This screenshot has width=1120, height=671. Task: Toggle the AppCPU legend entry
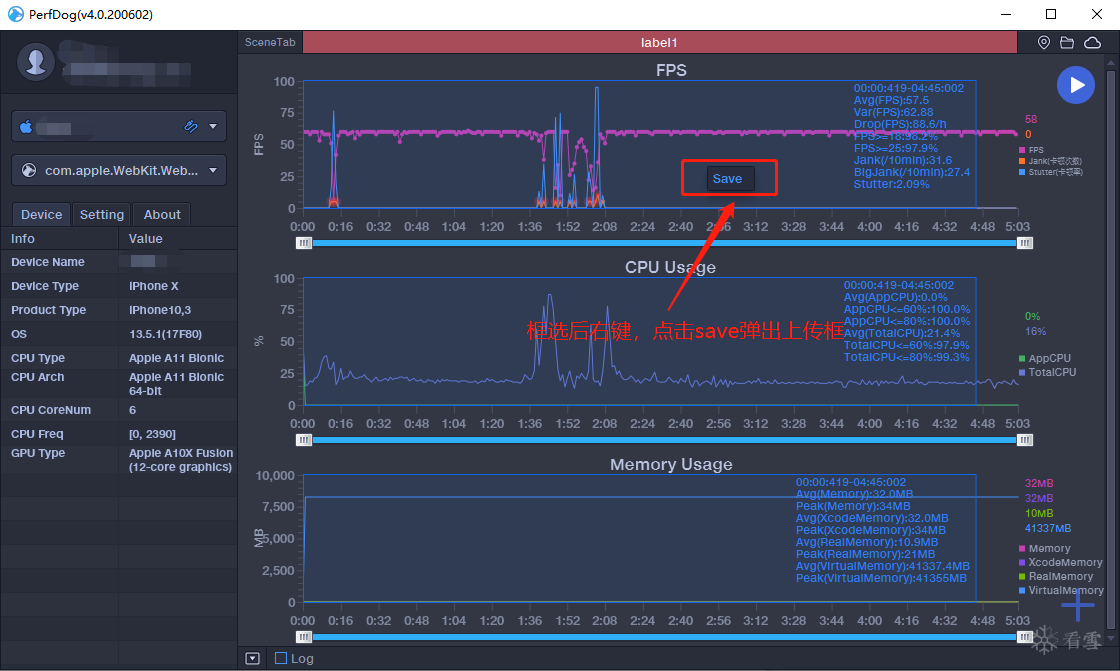point(1044,358)
